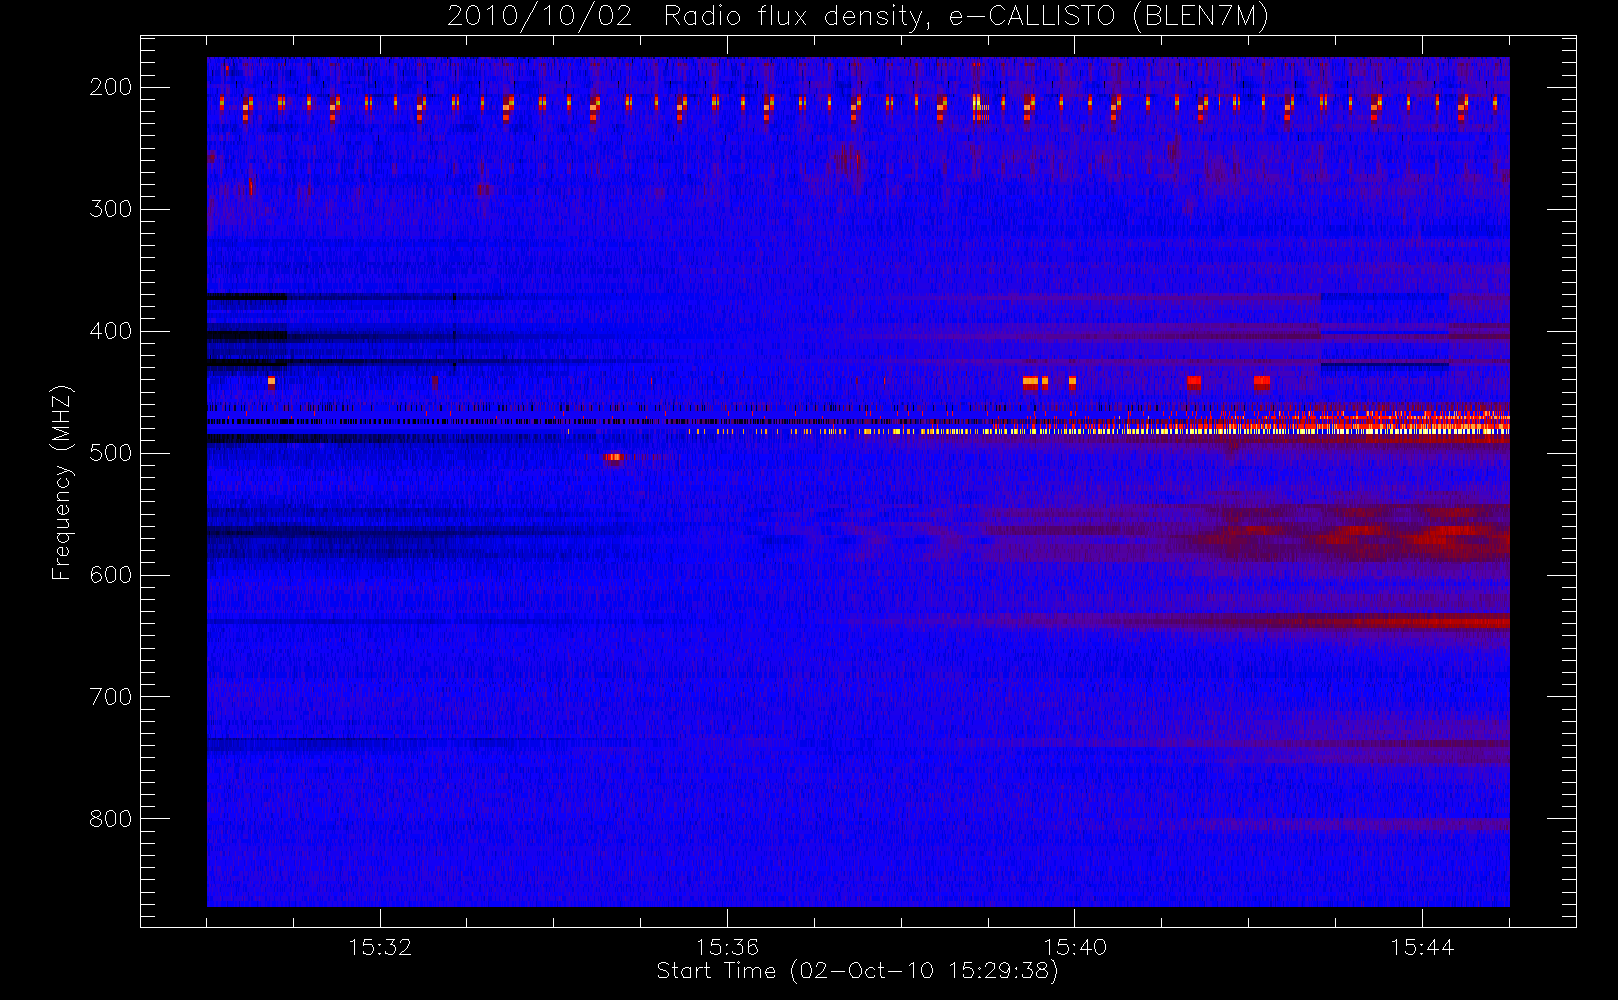Click the 700 frequency tick label

coord(110,697)
